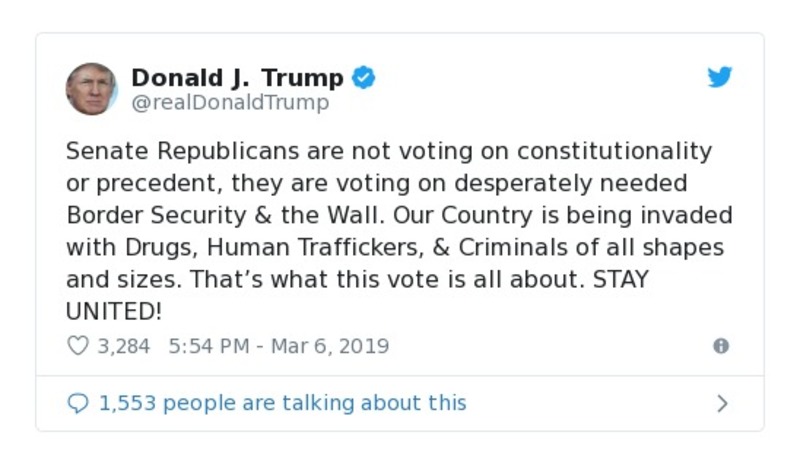The height and width of the screenshot is (467, 800).
Task: Click the 3,284 likes count
Action: [x=123, y=346]
